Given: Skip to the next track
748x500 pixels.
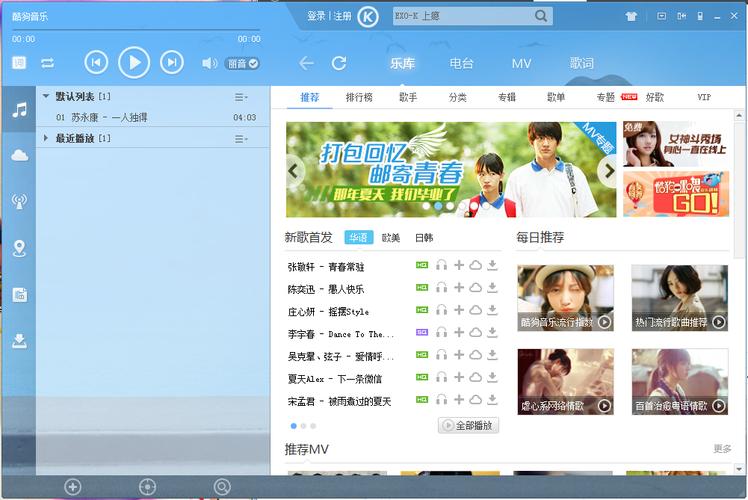Looking at the screenshot, I should [x=172, y=62].
